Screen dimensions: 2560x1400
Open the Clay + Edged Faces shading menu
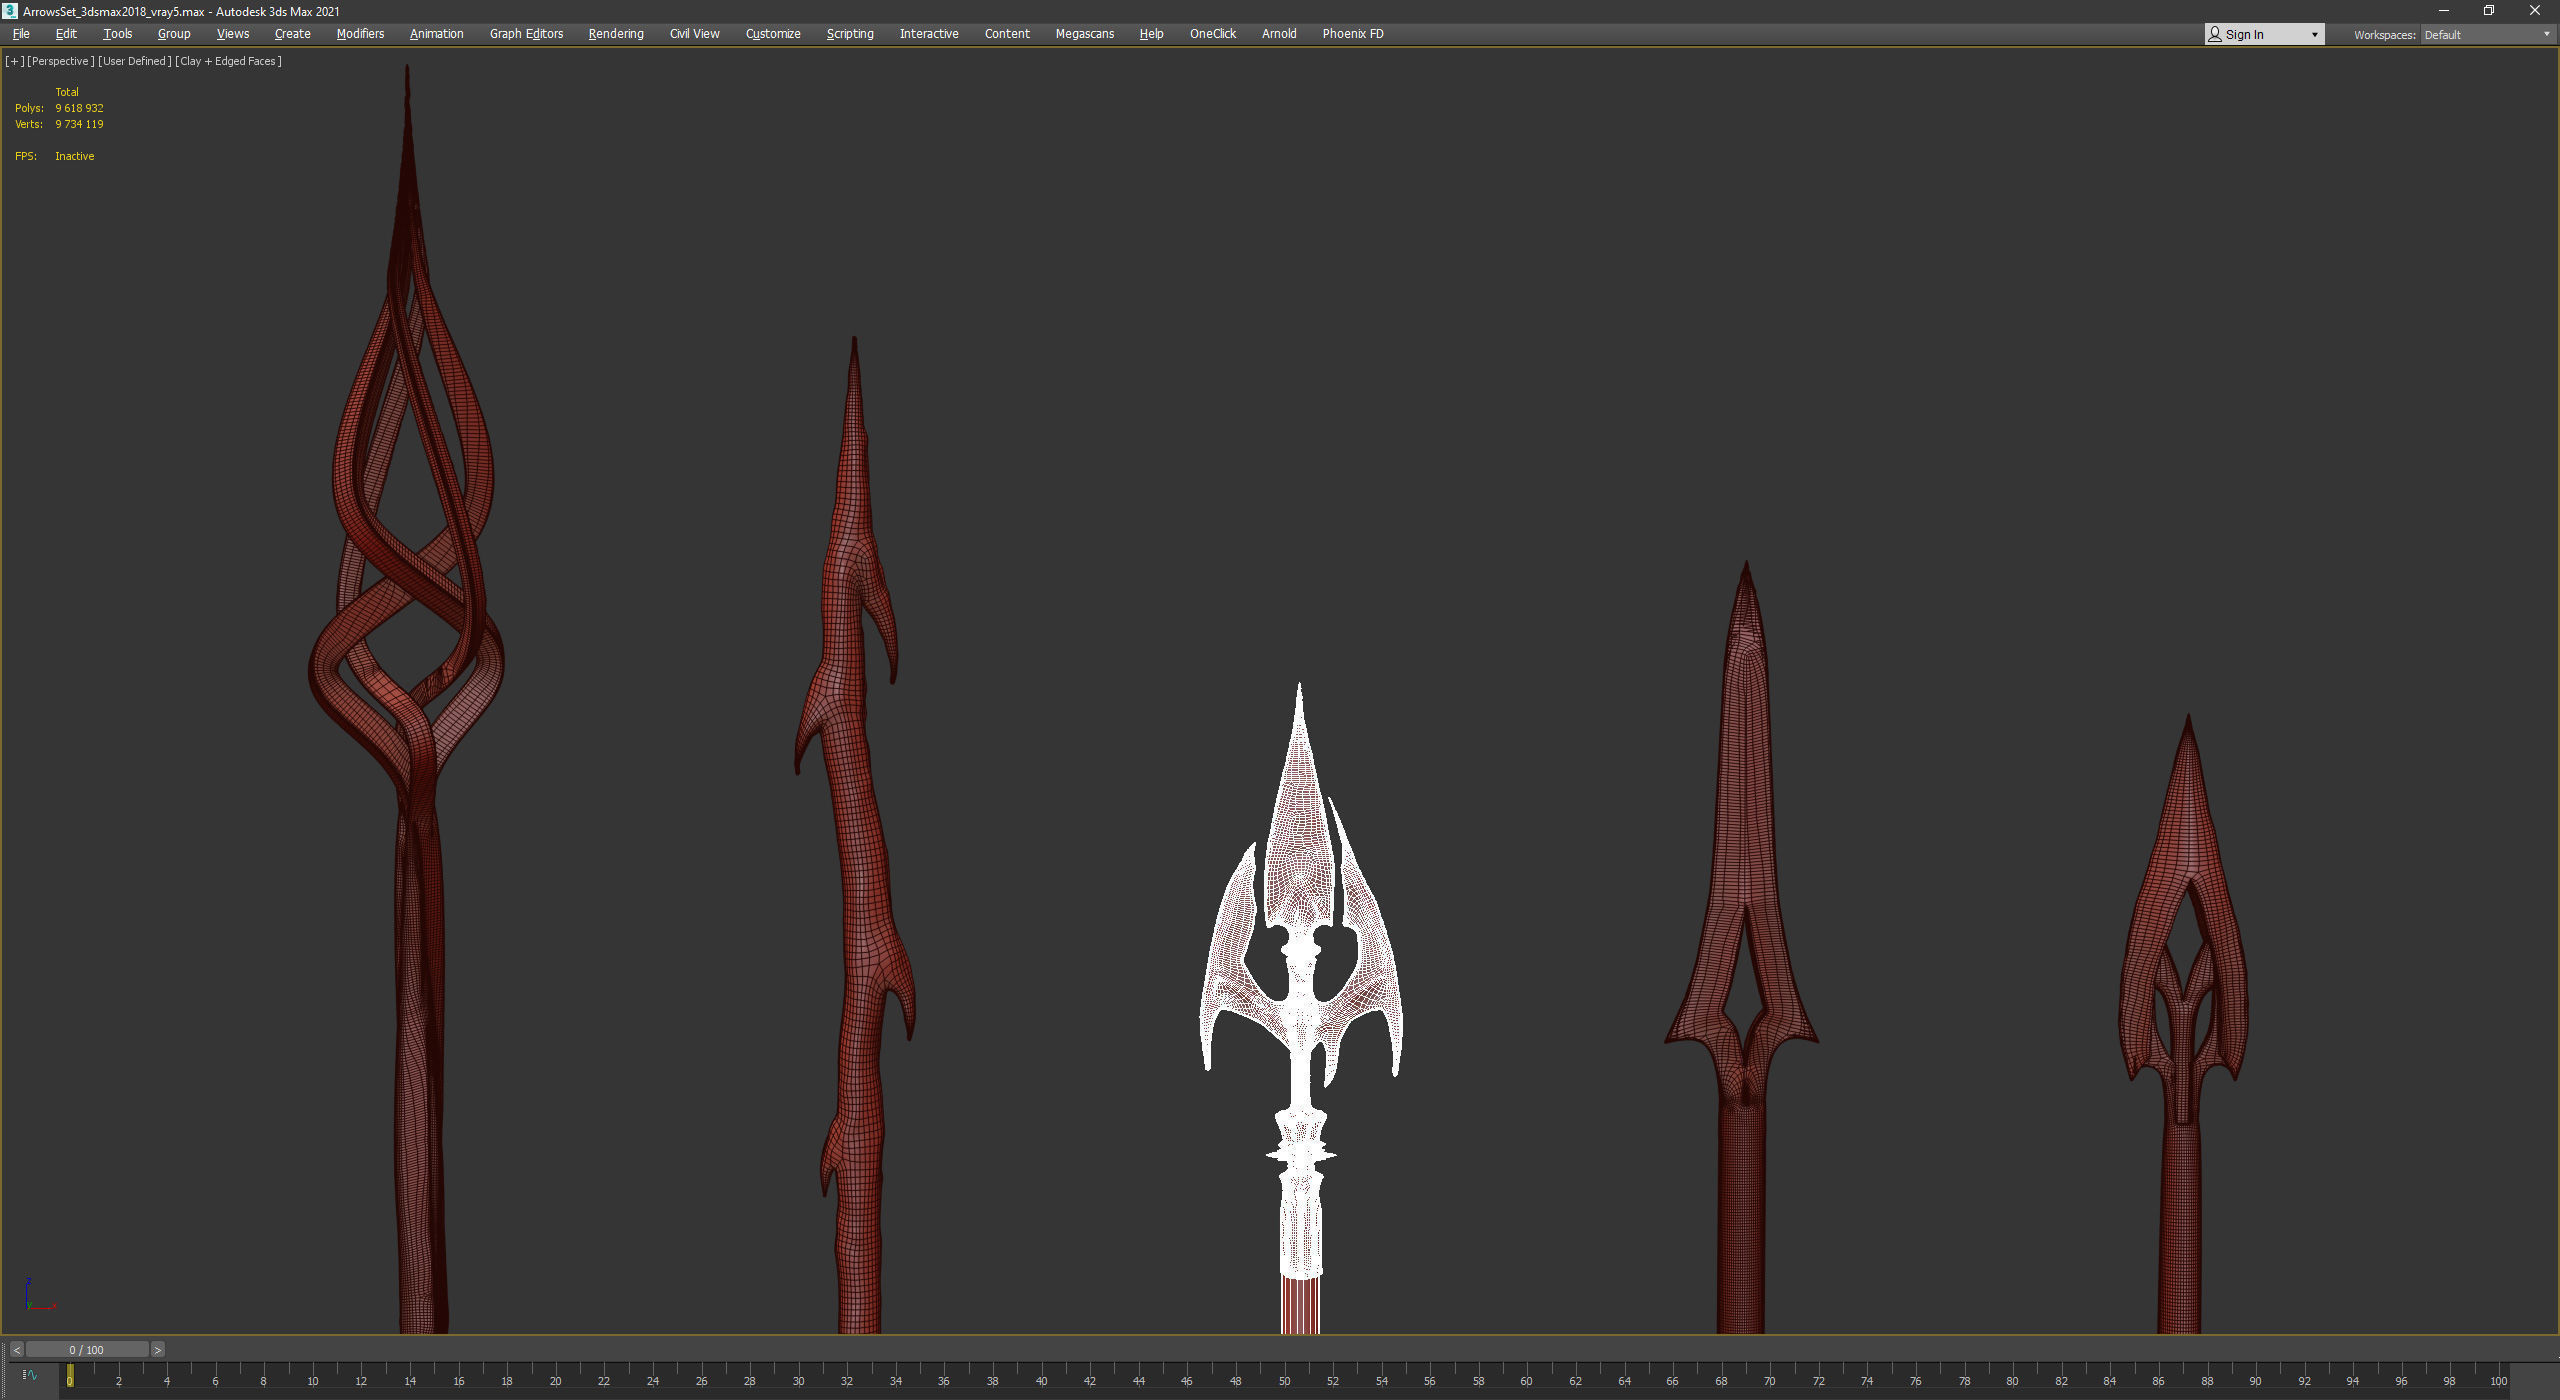[228, 61]
